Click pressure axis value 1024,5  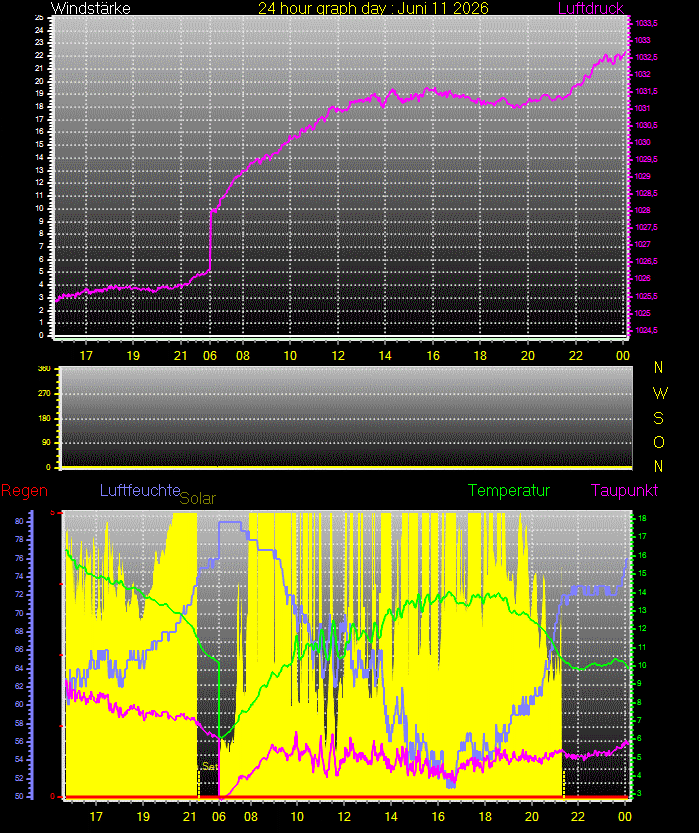[x=646, y=330]
